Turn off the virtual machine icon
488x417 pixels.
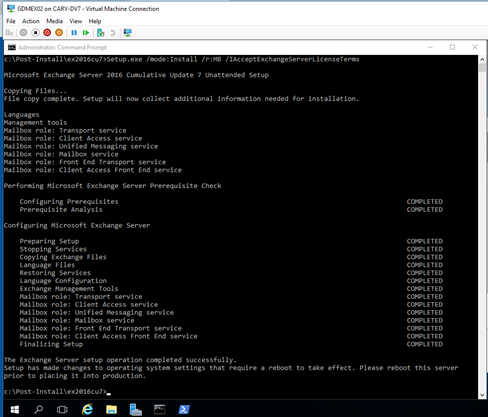pos(35,33)
